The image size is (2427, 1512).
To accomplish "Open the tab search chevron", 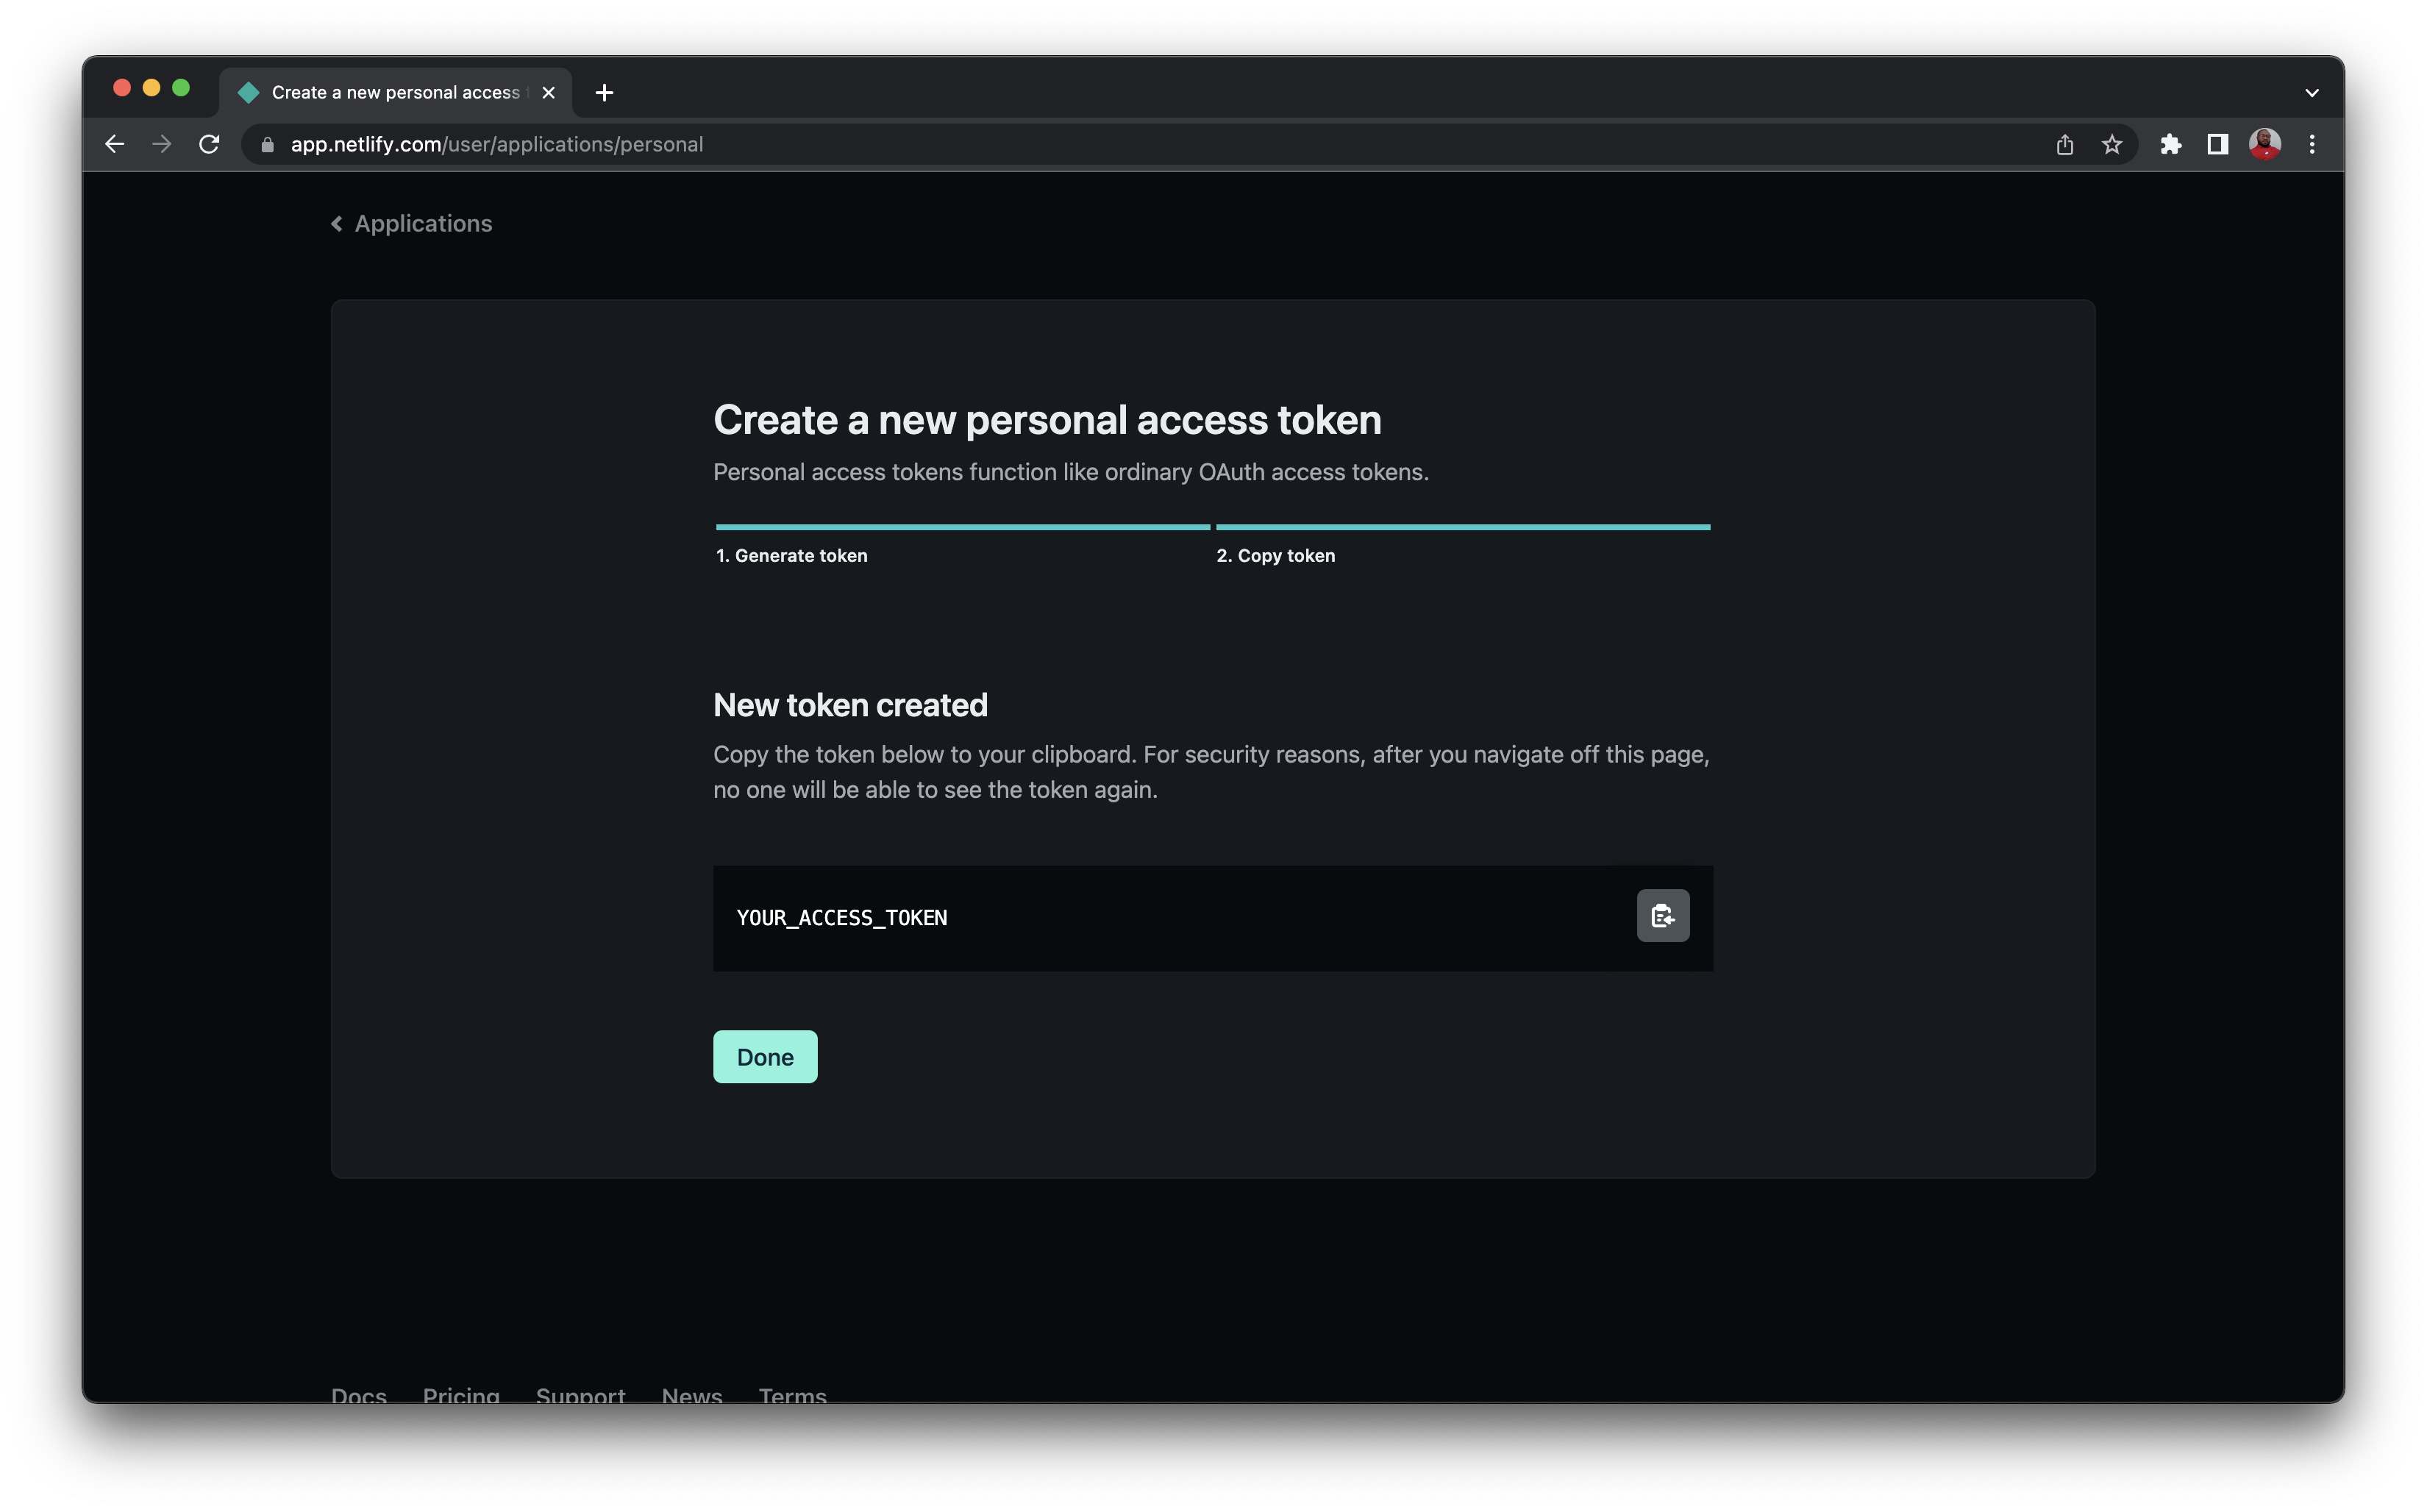I will pyautogui.click(x=2311, y=92).
